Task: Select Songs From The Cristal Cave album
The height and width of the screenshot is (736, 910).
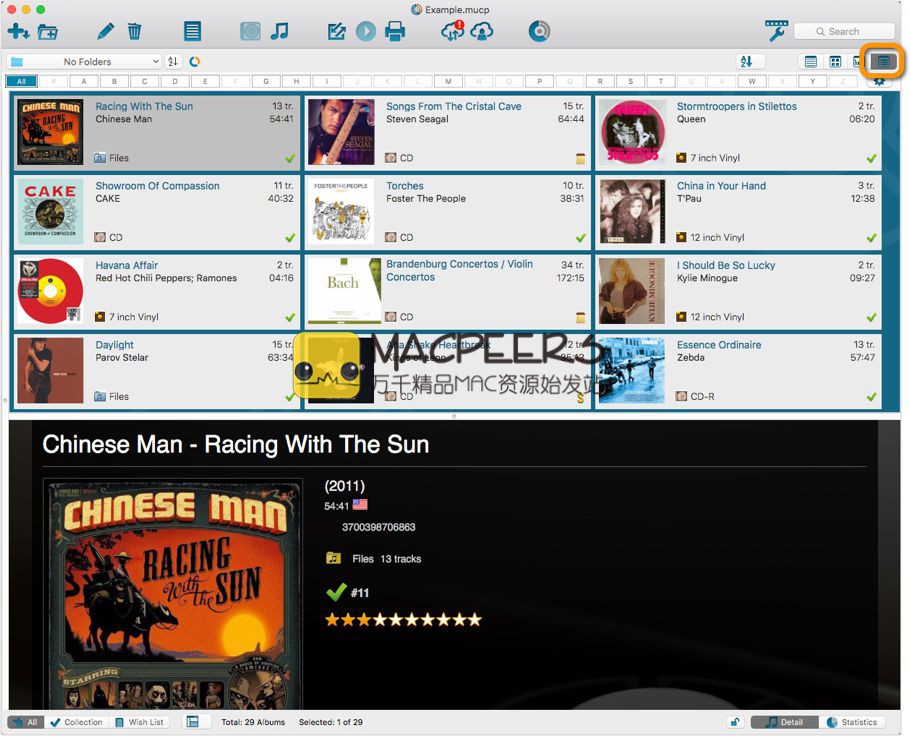Action: point(447,132)
